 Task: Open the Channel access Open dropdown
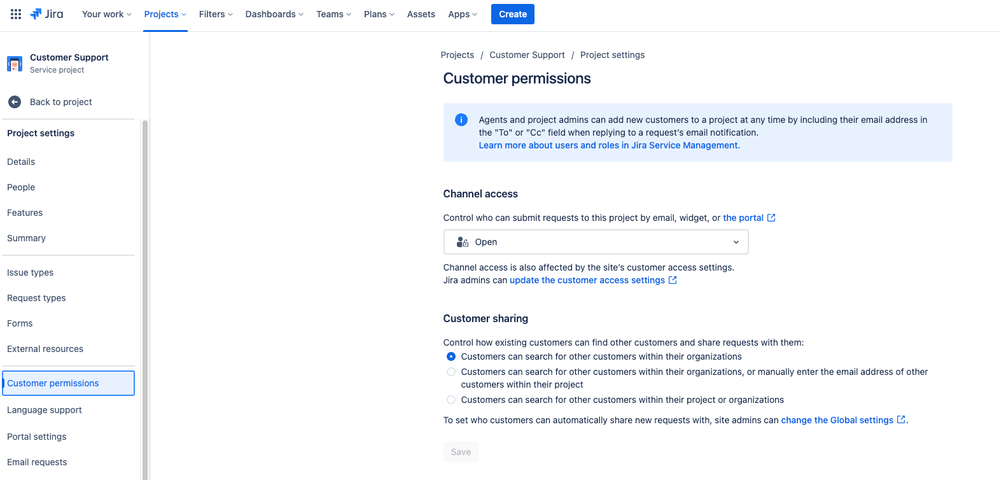[x=596, y=242]
